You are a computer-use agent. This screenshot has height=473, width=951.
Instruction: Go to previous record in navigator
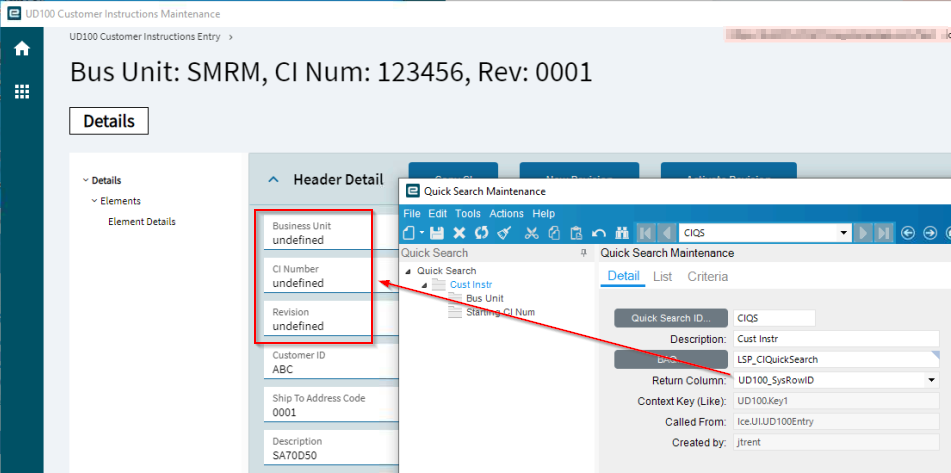pos(667,233)
